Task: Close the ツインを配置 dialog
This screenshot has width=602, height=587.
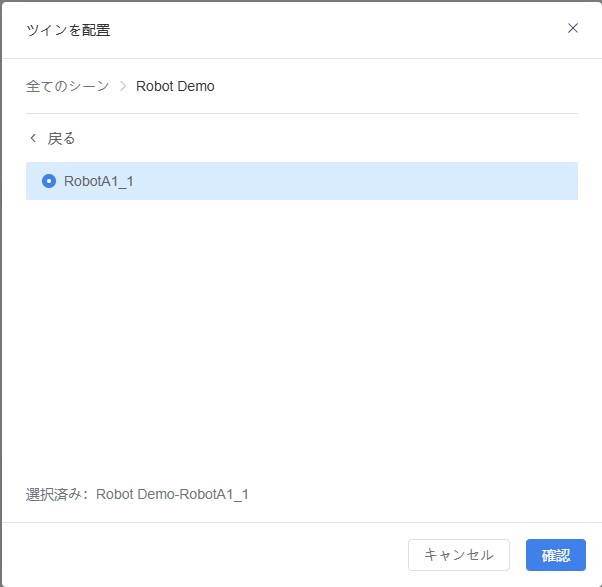Action: (573, 28)
